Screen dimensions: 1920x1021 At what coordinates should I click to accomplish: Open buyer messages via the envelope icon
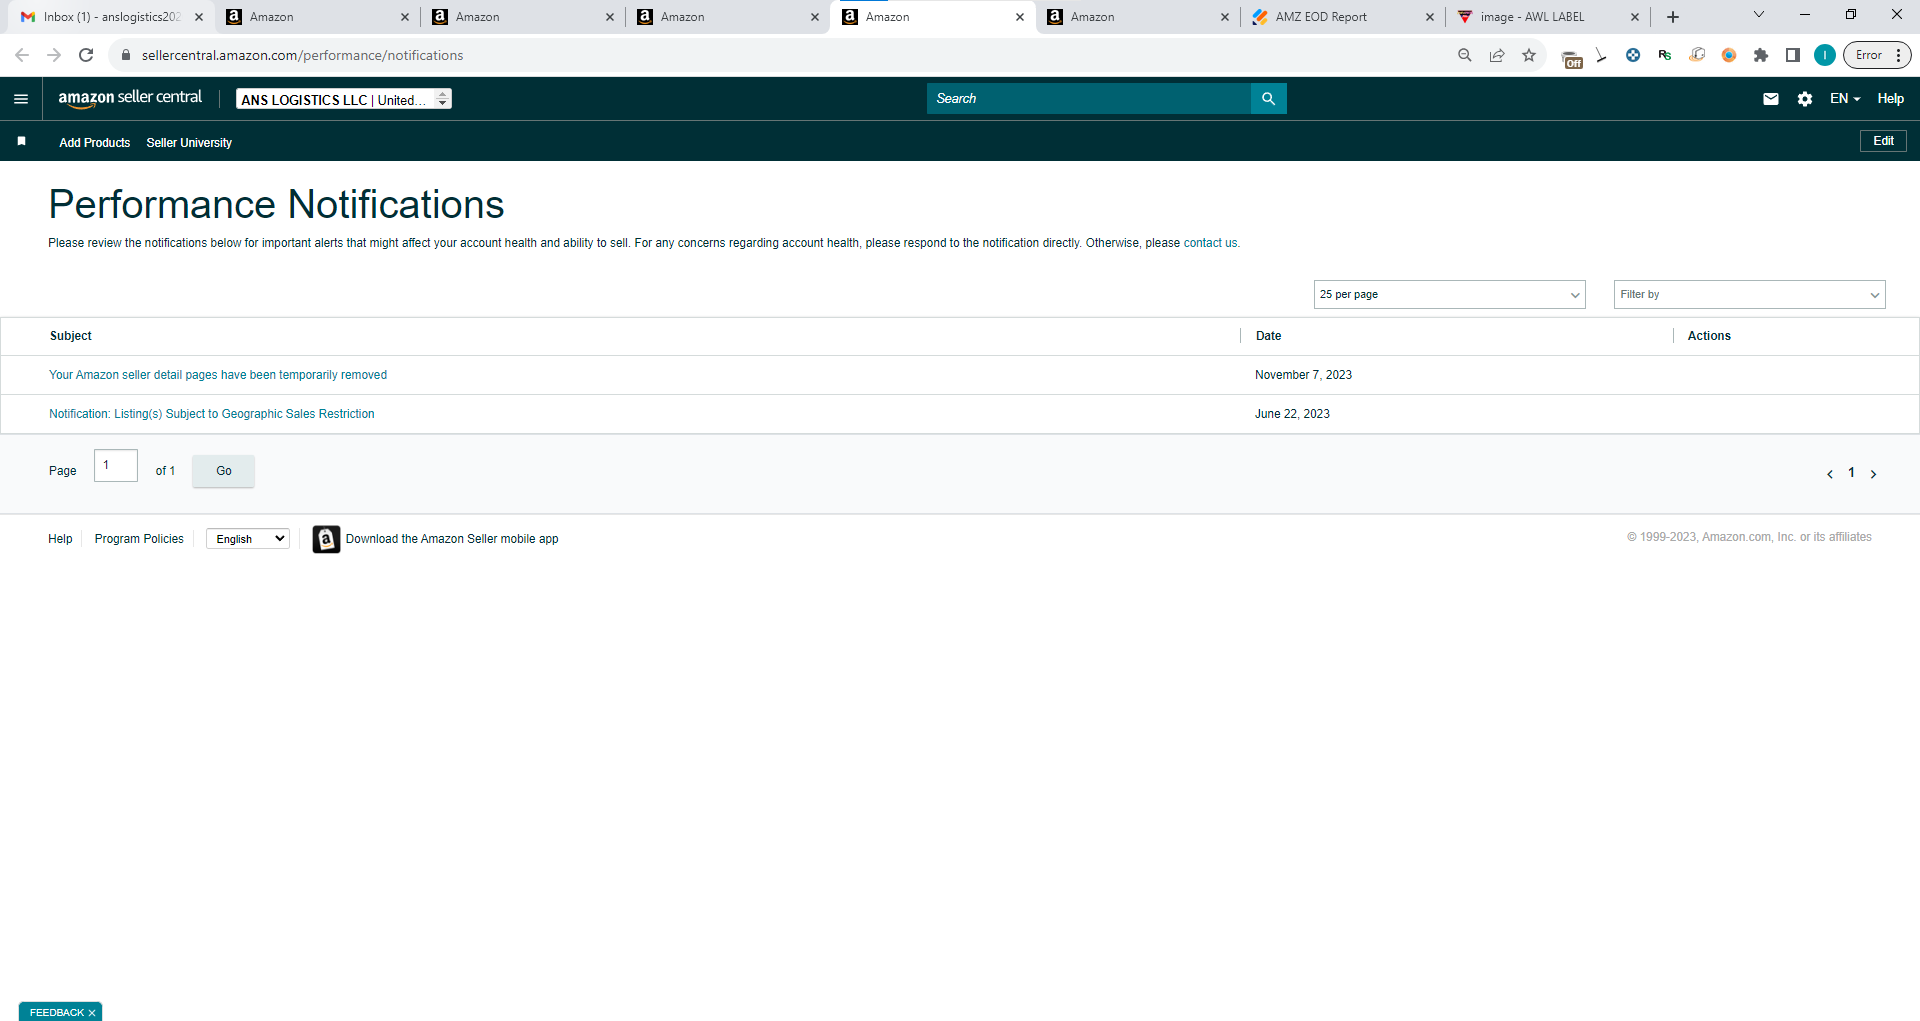(1771, 99)
